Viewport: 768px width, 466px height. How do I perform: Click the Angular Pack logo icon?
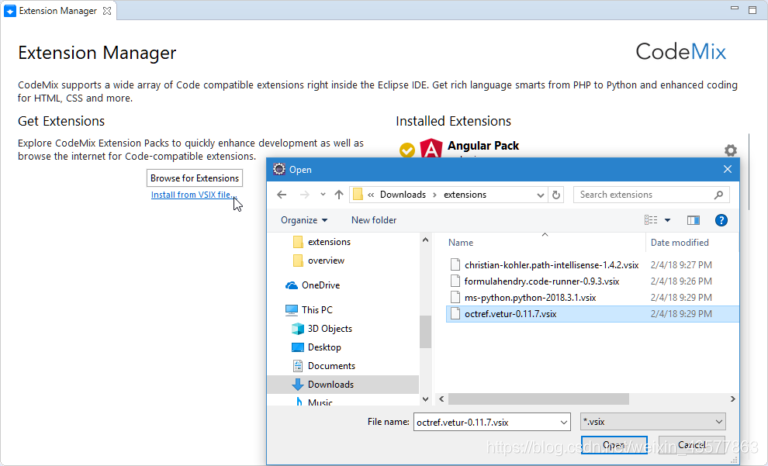[x=431, y=148]
